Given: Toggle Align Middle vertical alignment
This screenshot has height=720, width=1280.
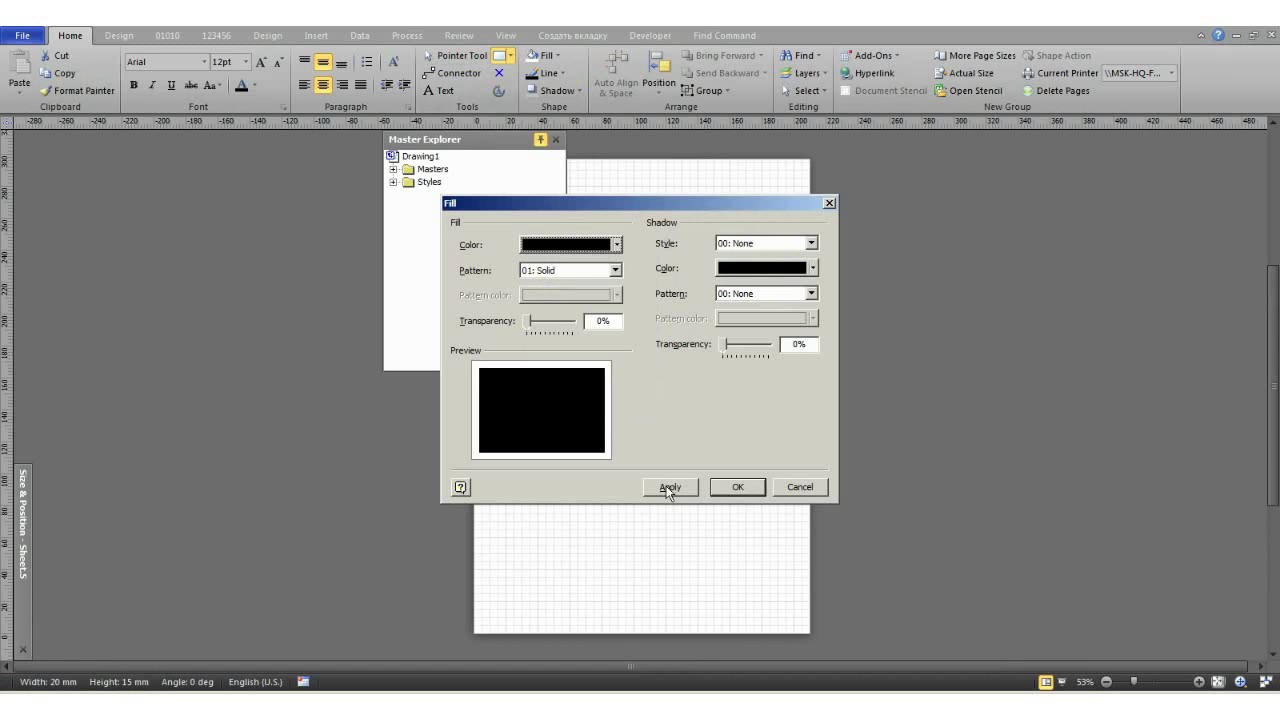Looking at the screenshot, I should [x=323, y=62].
